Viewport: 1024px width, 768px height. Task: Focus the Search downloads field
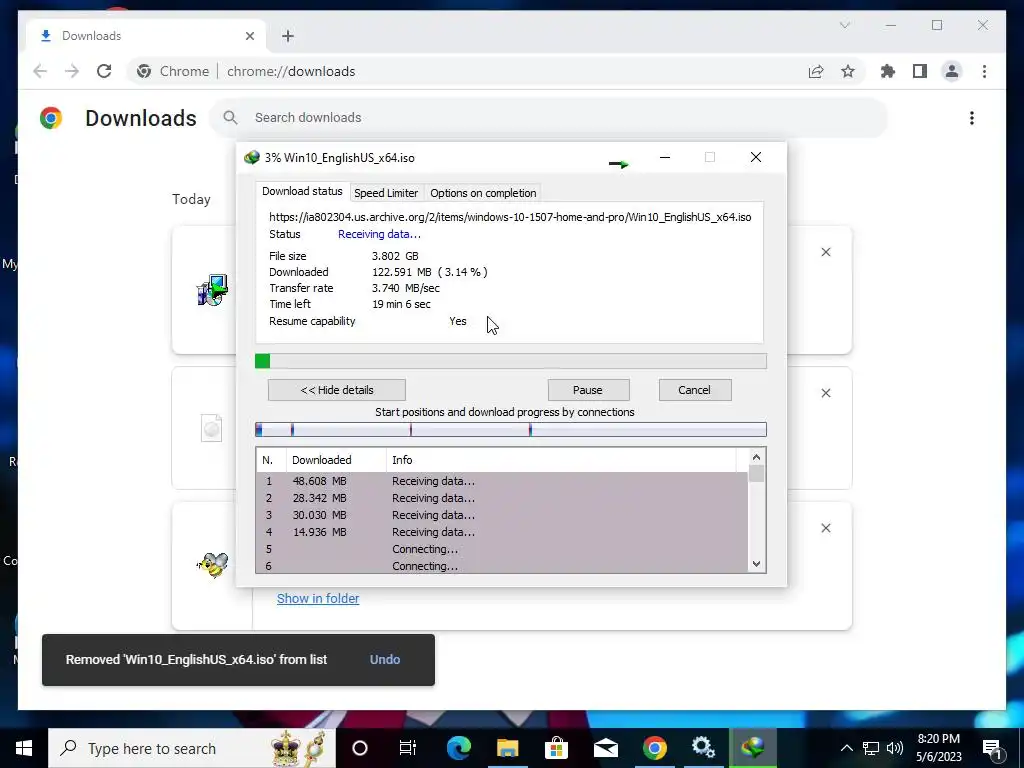[x=549, y=118]
